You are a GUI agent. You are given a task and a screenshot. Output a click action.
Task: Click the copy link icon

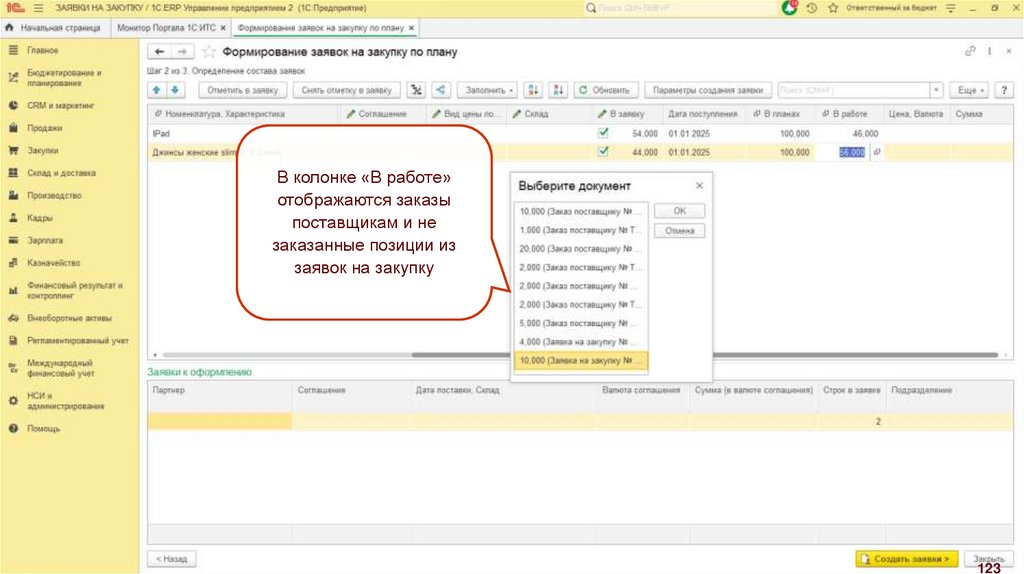(970, 51)
